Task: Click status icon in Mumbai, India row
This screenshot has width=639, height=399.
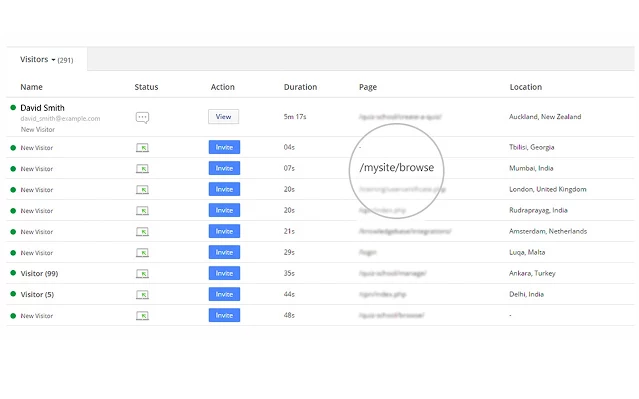Action: coord(142,168)
